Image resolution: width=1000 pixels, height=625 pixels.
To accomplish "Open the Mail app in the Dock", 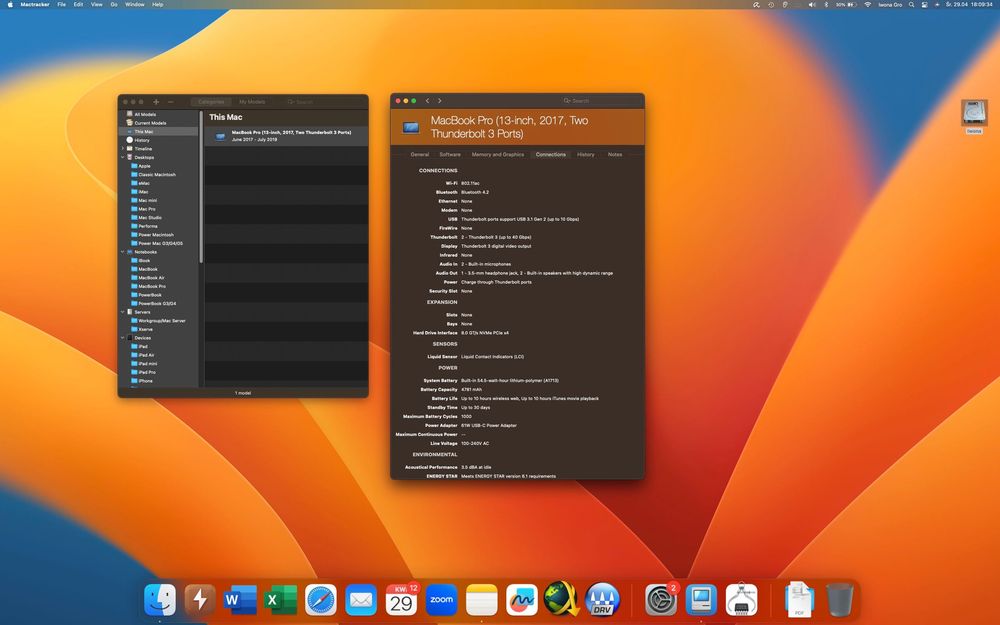I will coord(360,599).
